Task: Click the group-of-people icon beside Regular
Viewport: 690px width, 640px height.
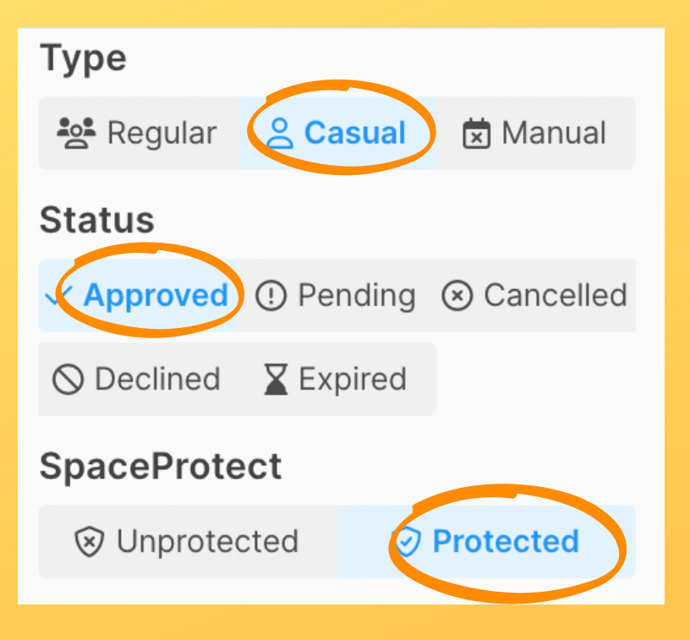Action: [x=76, y=133]
